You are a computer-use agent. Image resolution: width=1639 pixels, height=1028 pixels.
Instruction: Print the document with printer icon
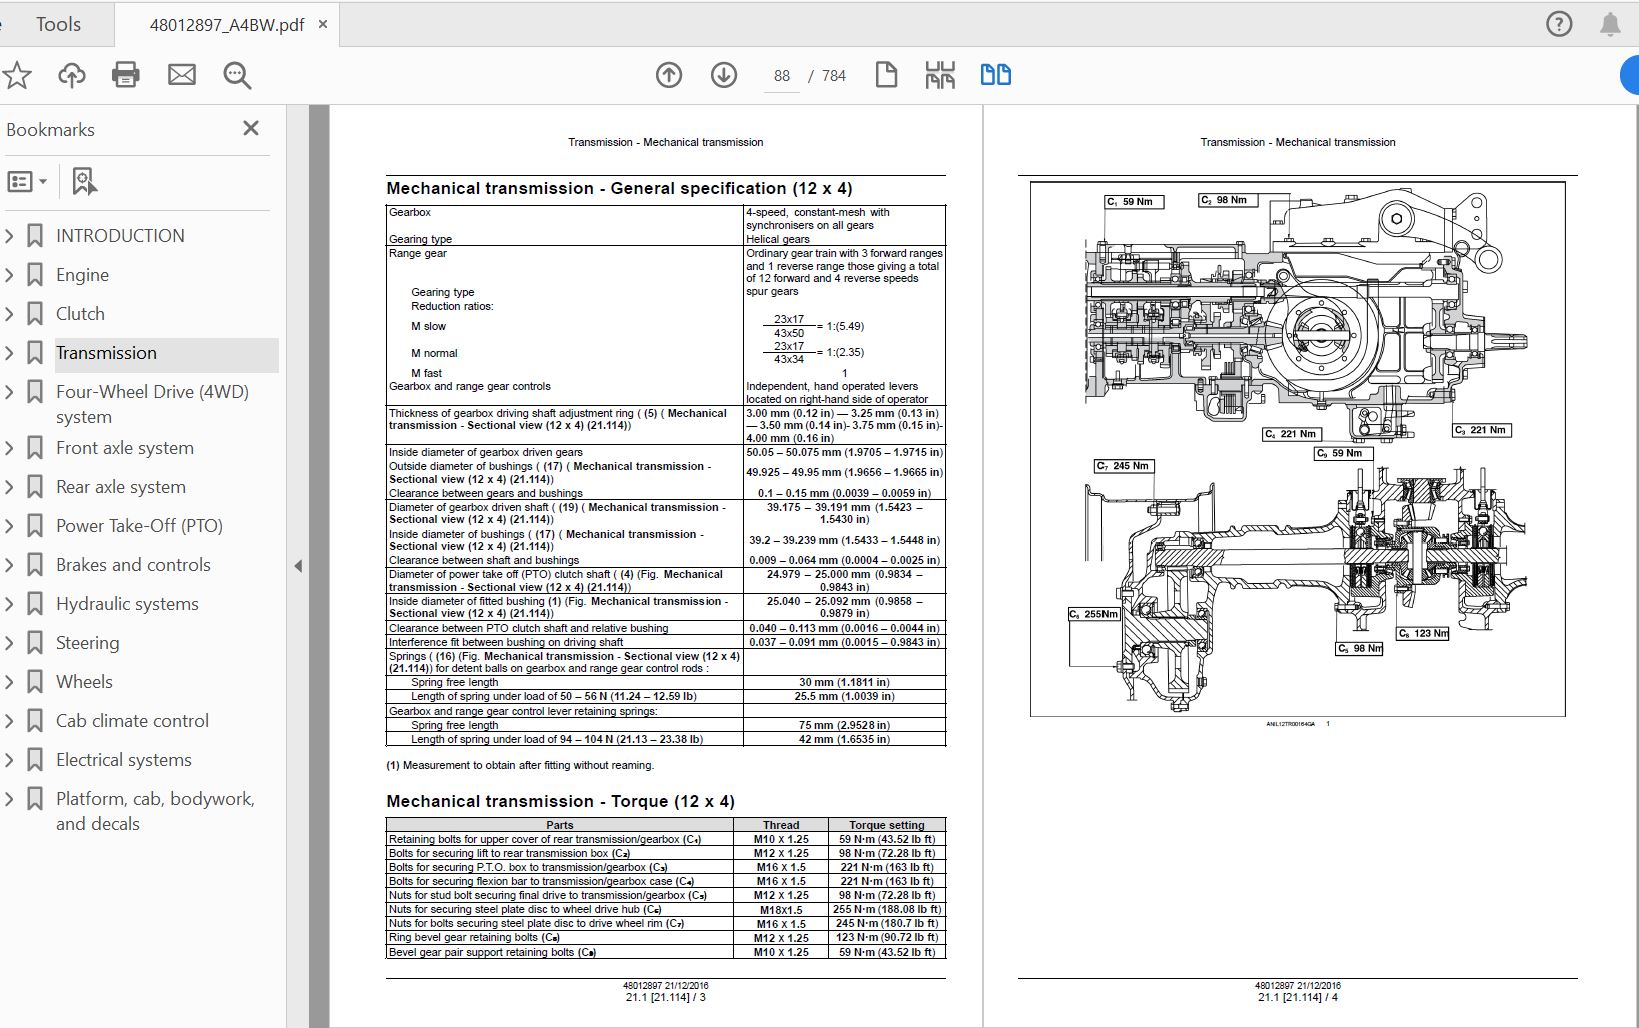click(x=126, y=75)
